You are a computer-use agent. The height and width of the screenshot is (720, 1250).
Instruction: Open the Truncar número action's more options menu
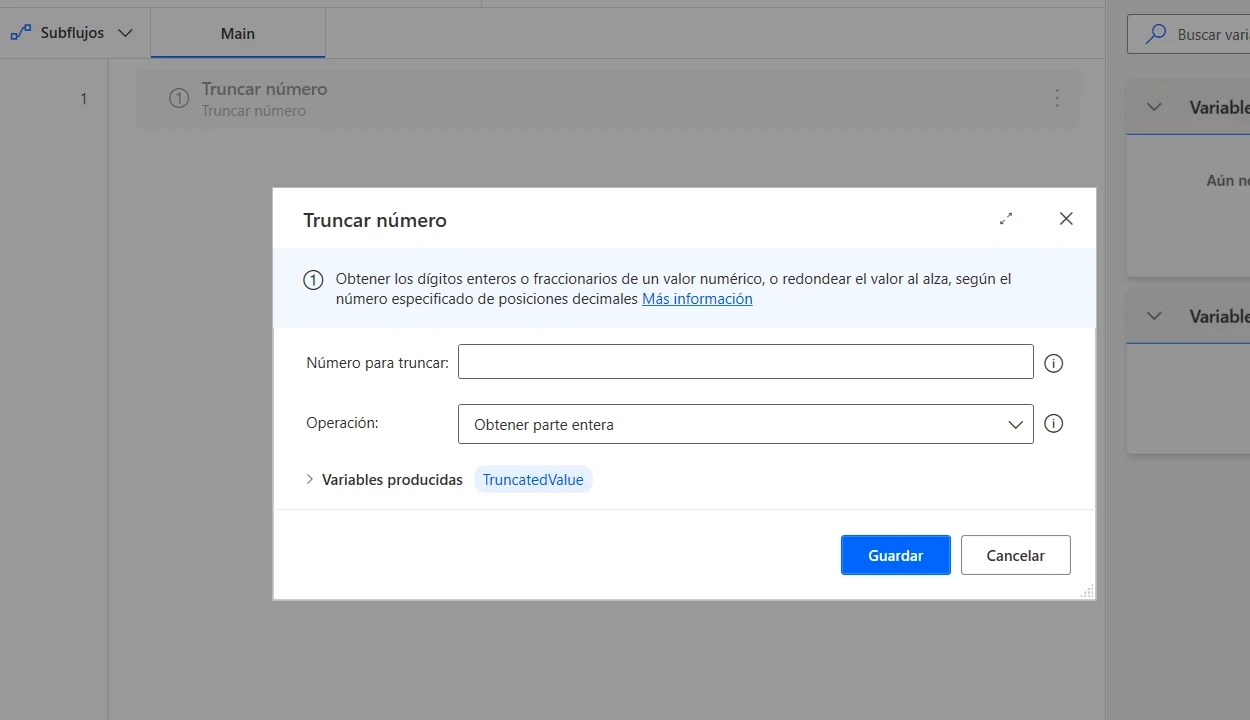1057,99
